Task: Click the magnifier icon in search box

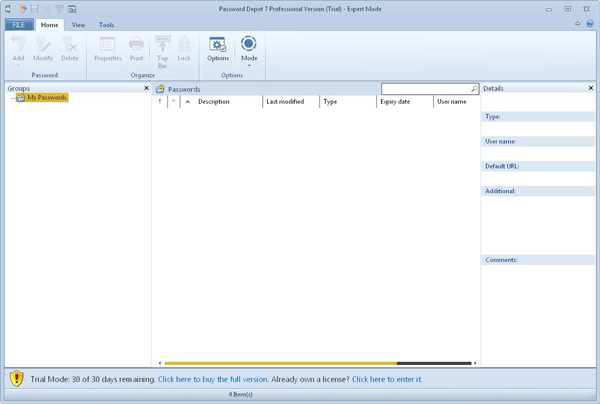Action: (474, 89)
